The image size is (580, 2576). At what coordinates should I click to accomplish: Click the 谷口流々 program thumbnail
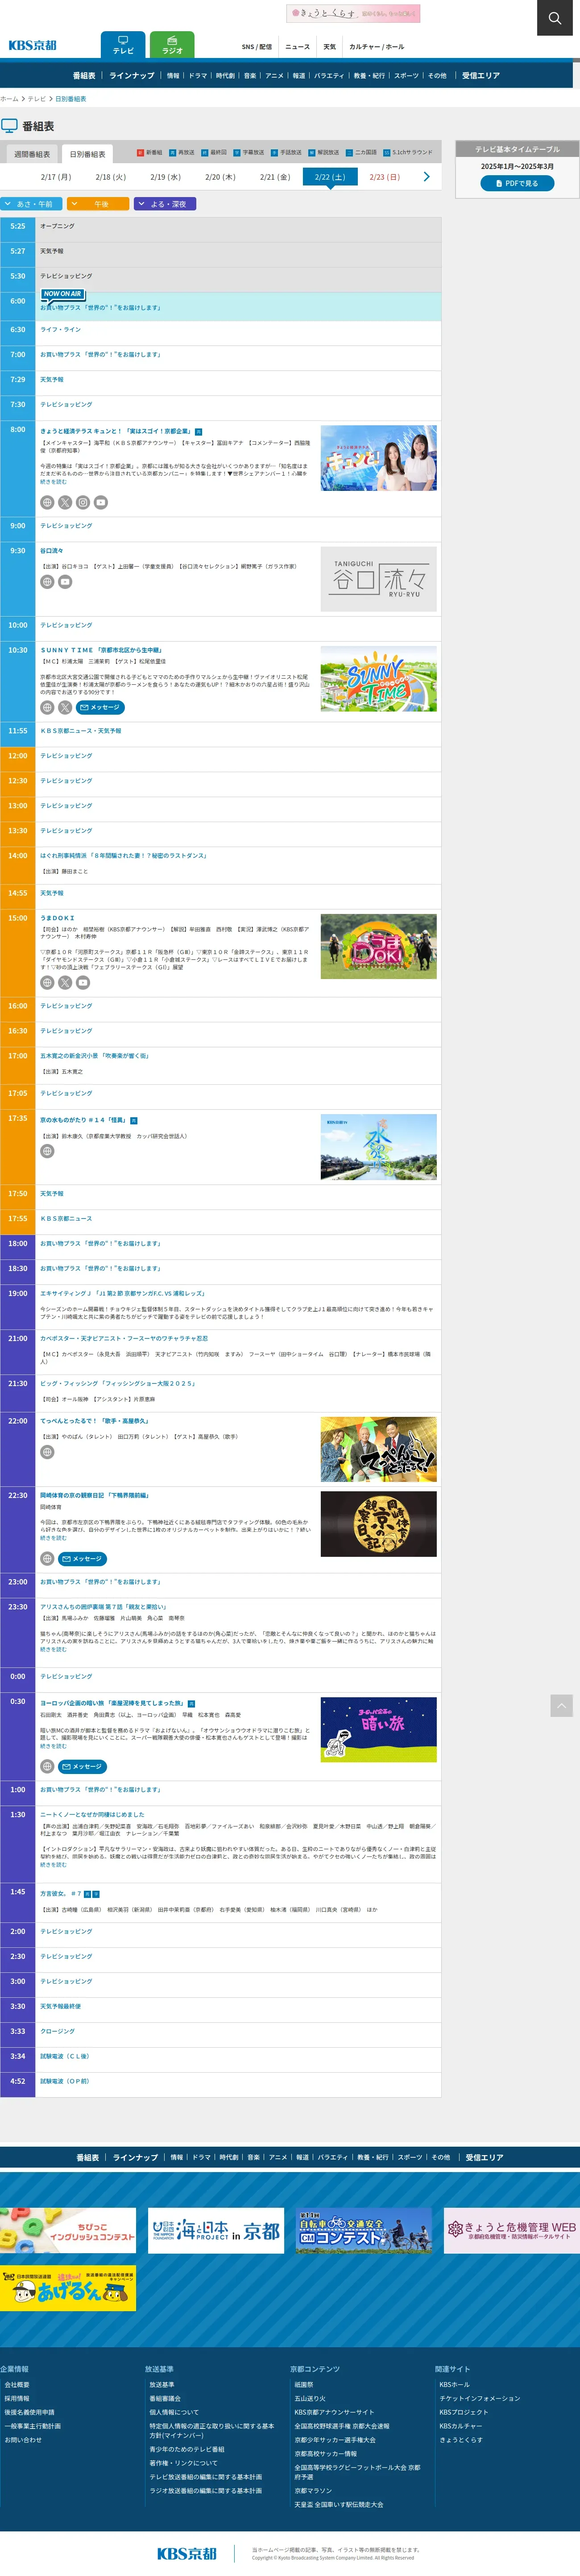(378, 579)
